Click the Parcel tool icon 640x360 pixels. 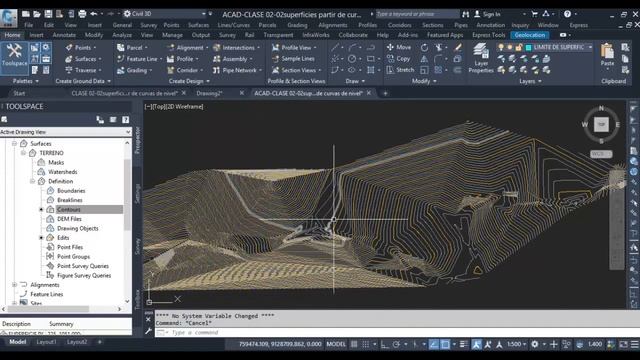point(121,47)
